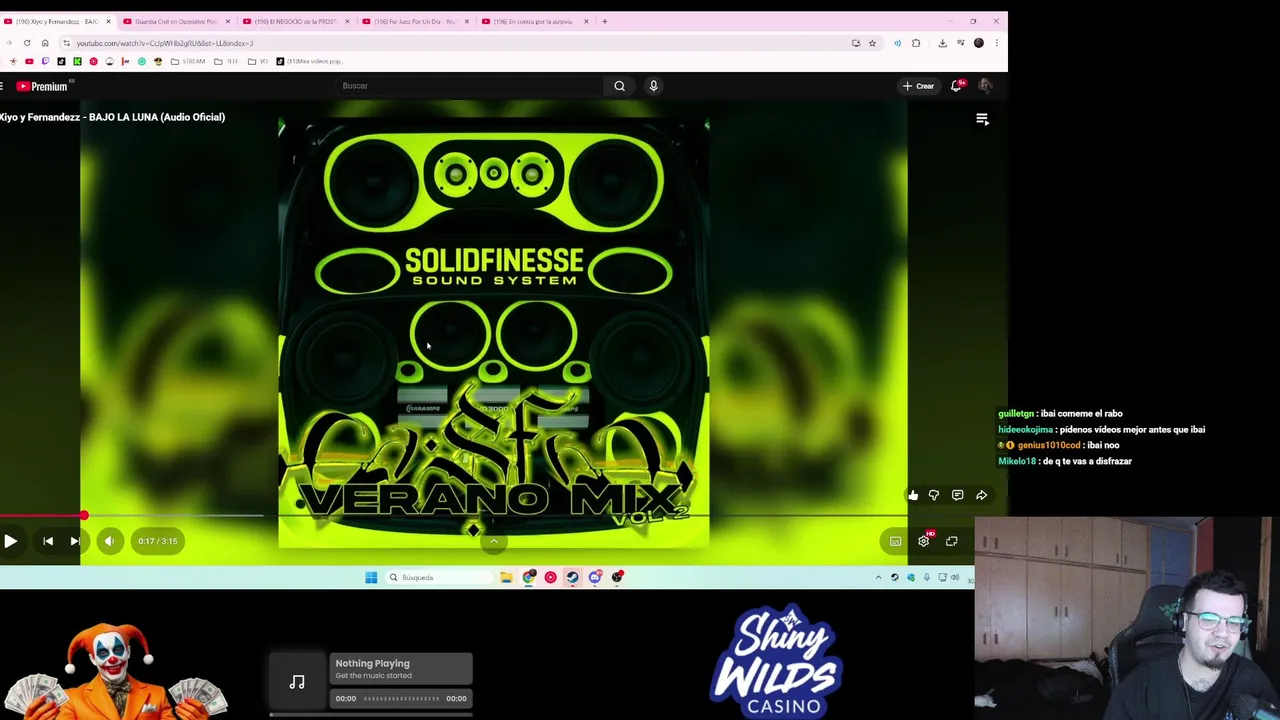Focus the Buscar search field
This screenshot has width=1280, height=720.
tap(470, 86)
